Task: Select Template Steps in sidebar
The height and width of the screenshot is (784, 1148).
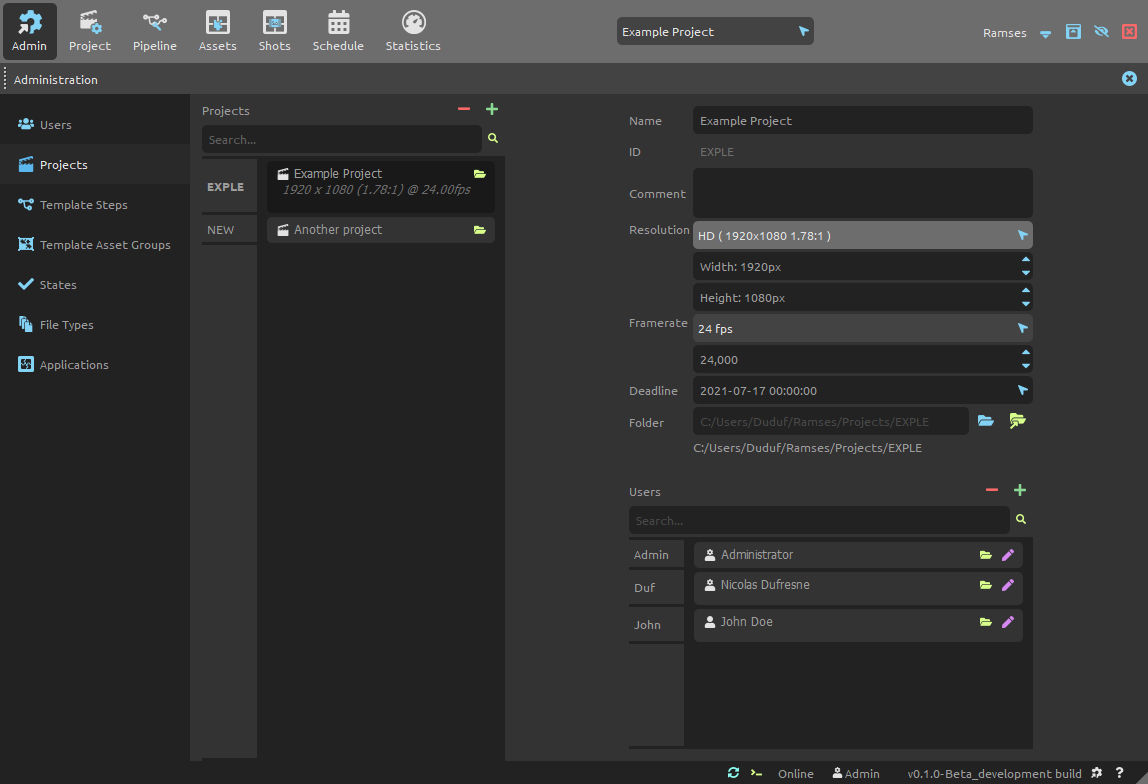Action: (x=84, y=205)
